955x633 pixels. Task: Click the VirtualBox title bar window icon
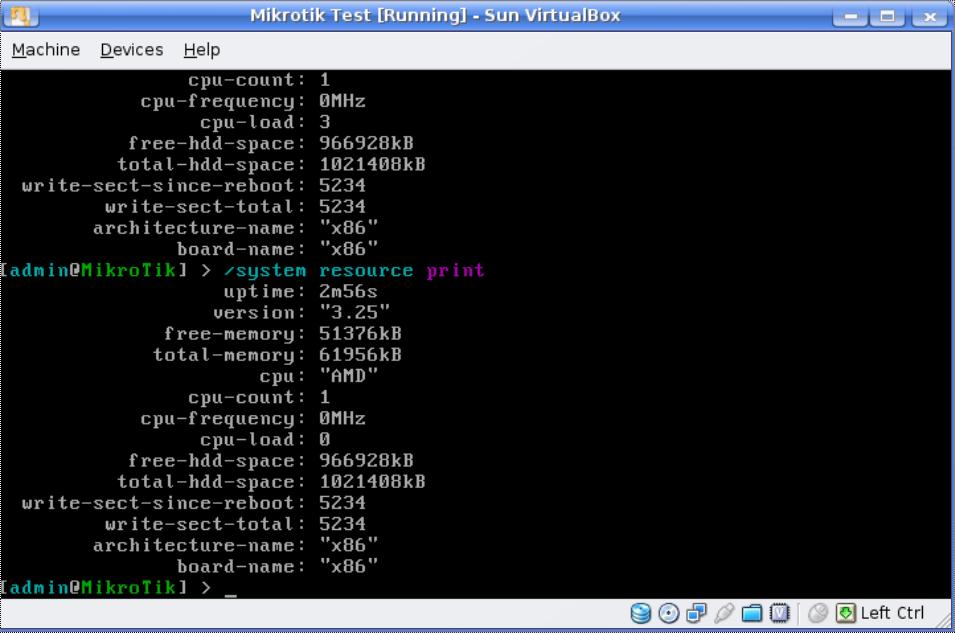[21, 15]
